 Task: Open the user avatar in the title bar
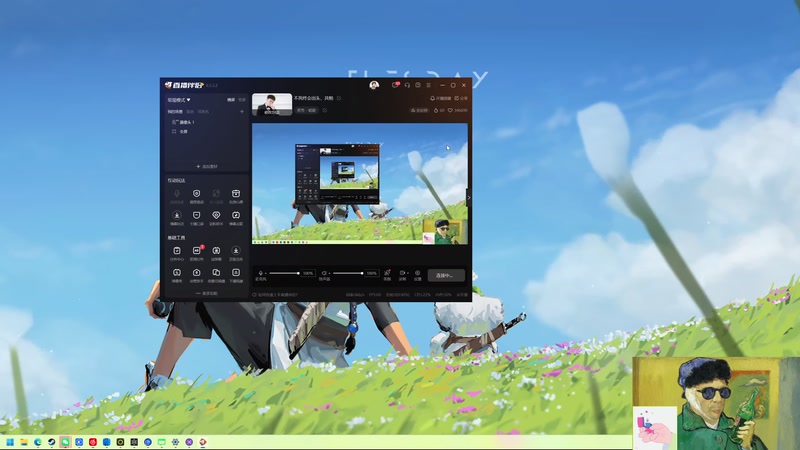(x=374, y=85)
